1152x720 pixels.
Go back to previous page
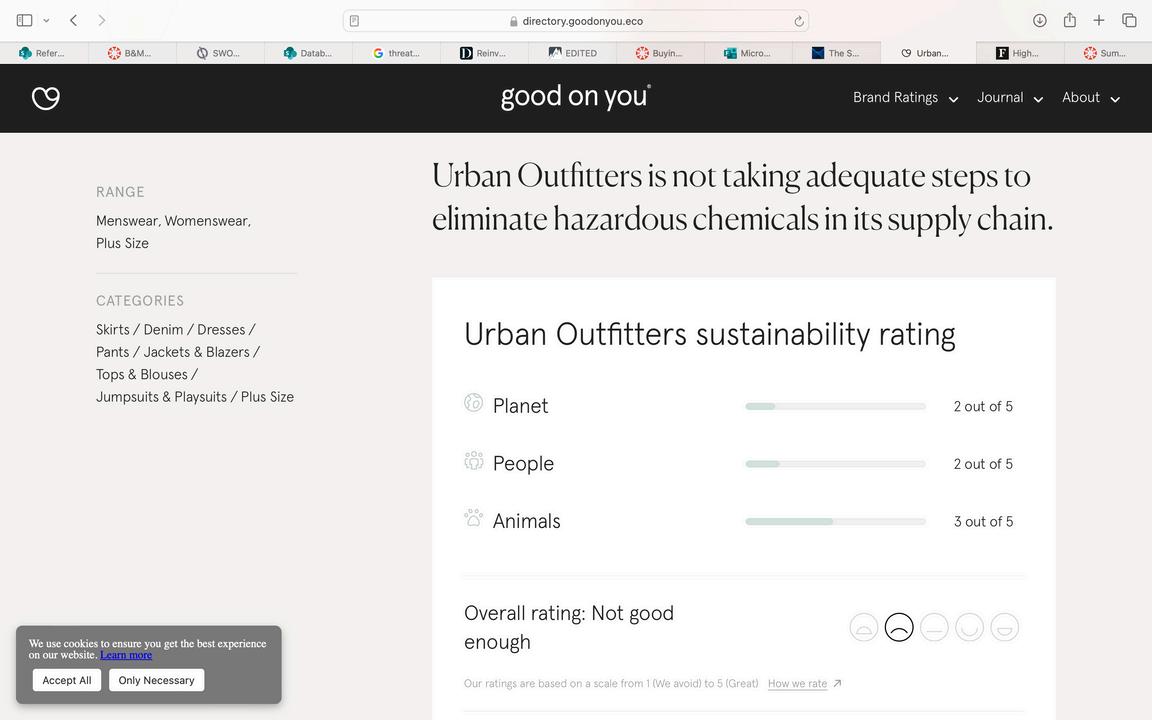coord(73,21)
